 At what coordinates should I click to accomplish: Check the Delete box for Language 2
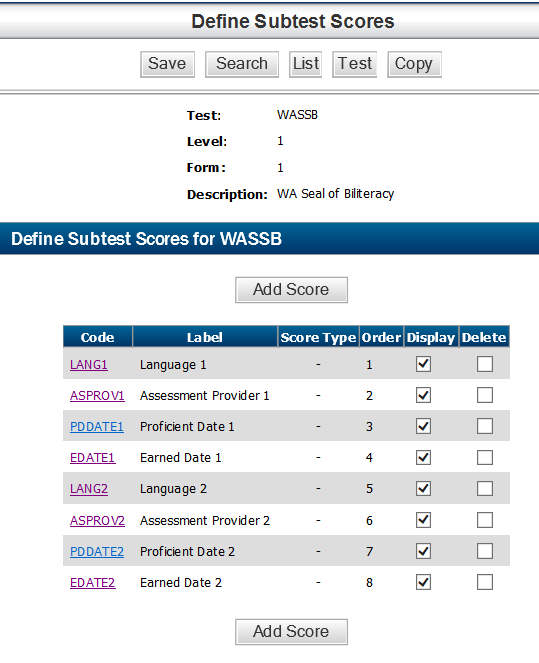click(x=485, y=488)
